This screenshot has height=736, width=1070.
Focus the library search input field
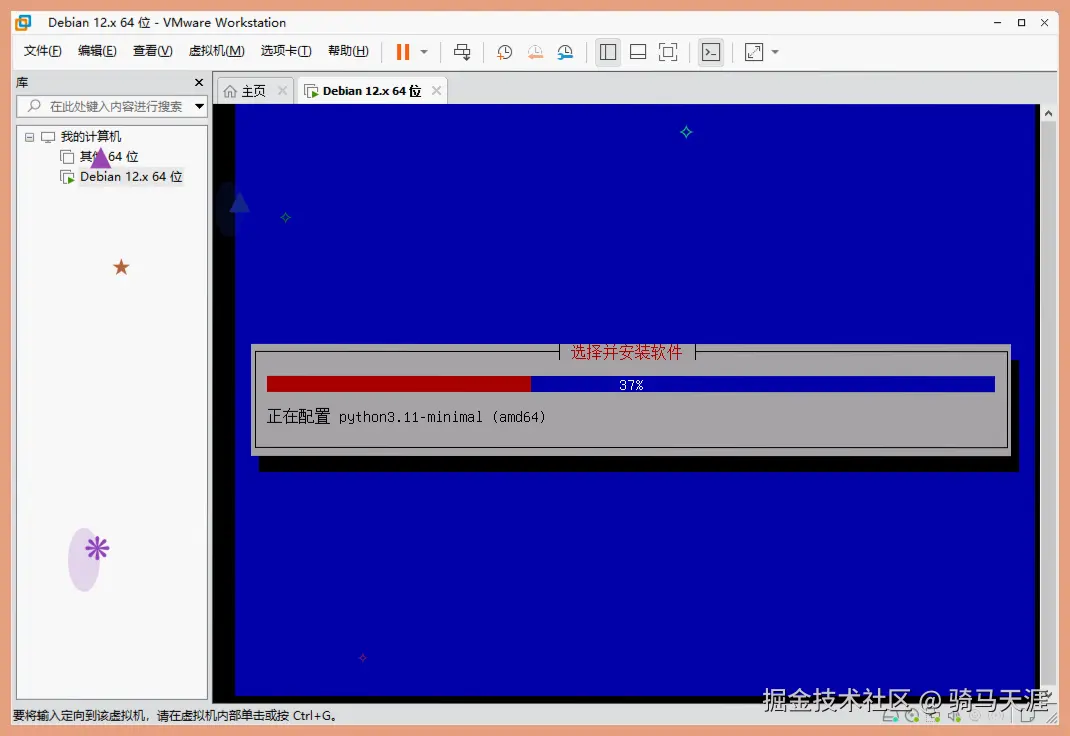(113, 106)
